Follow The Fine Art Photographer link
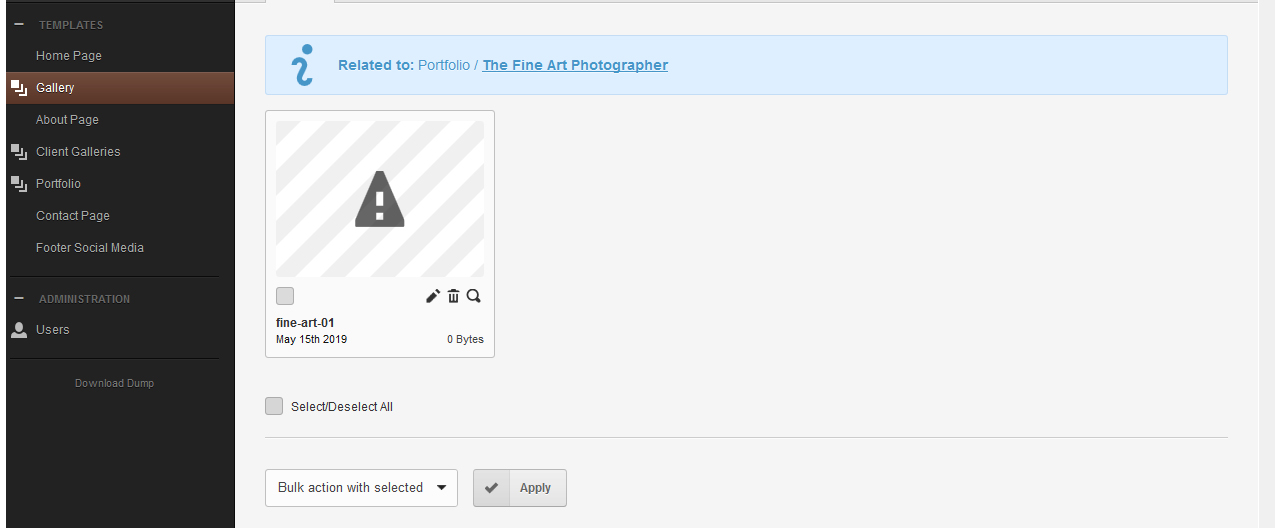The height and width of the screenshot is (528, 1275). click(x=575, y=65)
